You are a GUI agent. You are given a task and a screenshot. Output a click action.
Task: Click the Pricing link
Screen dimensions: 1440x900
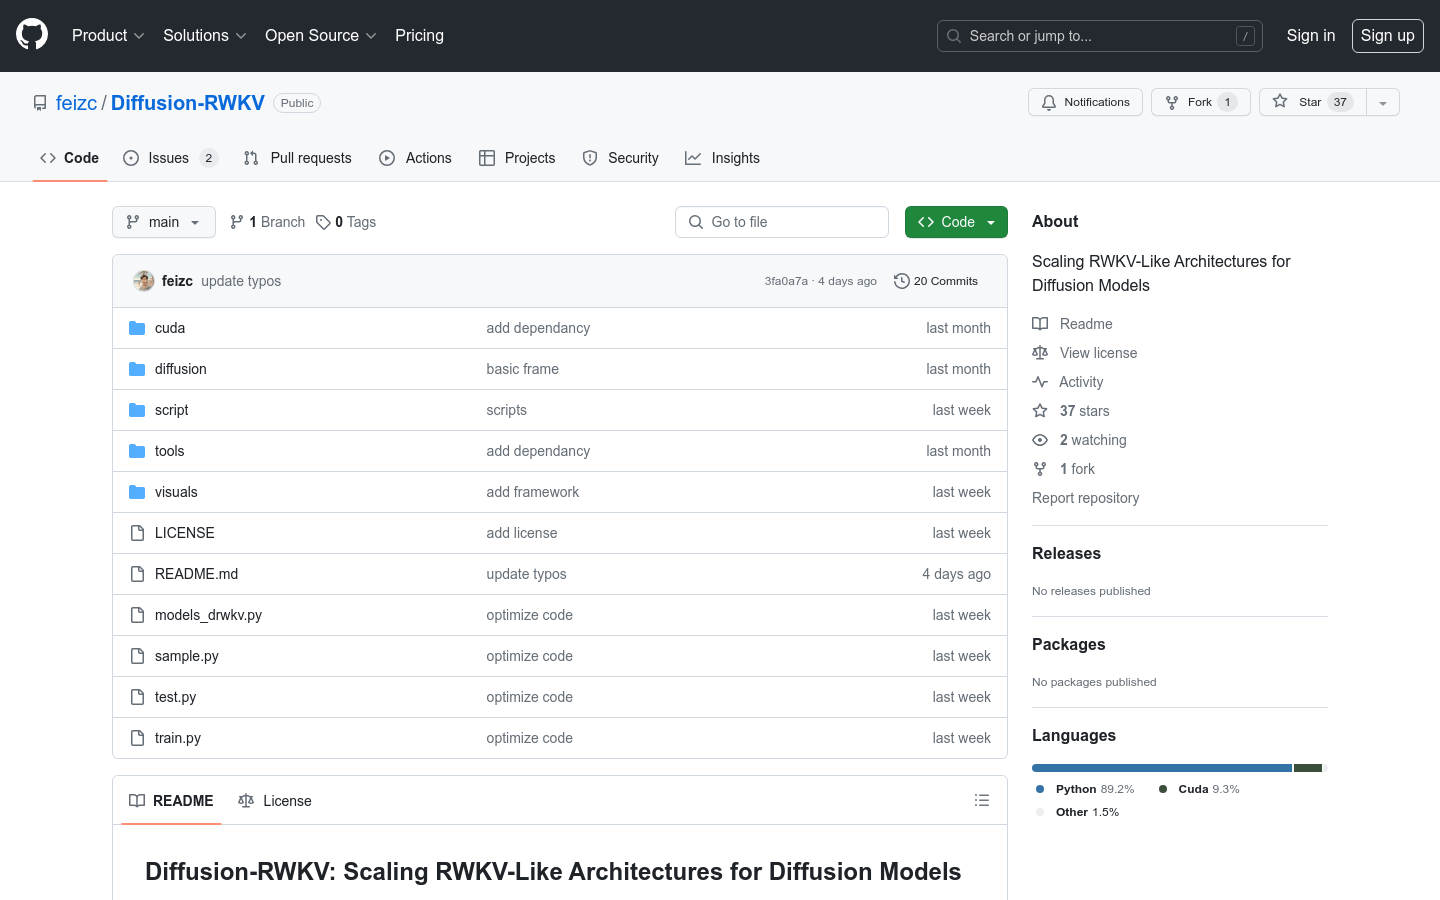[x=419, y=35]
